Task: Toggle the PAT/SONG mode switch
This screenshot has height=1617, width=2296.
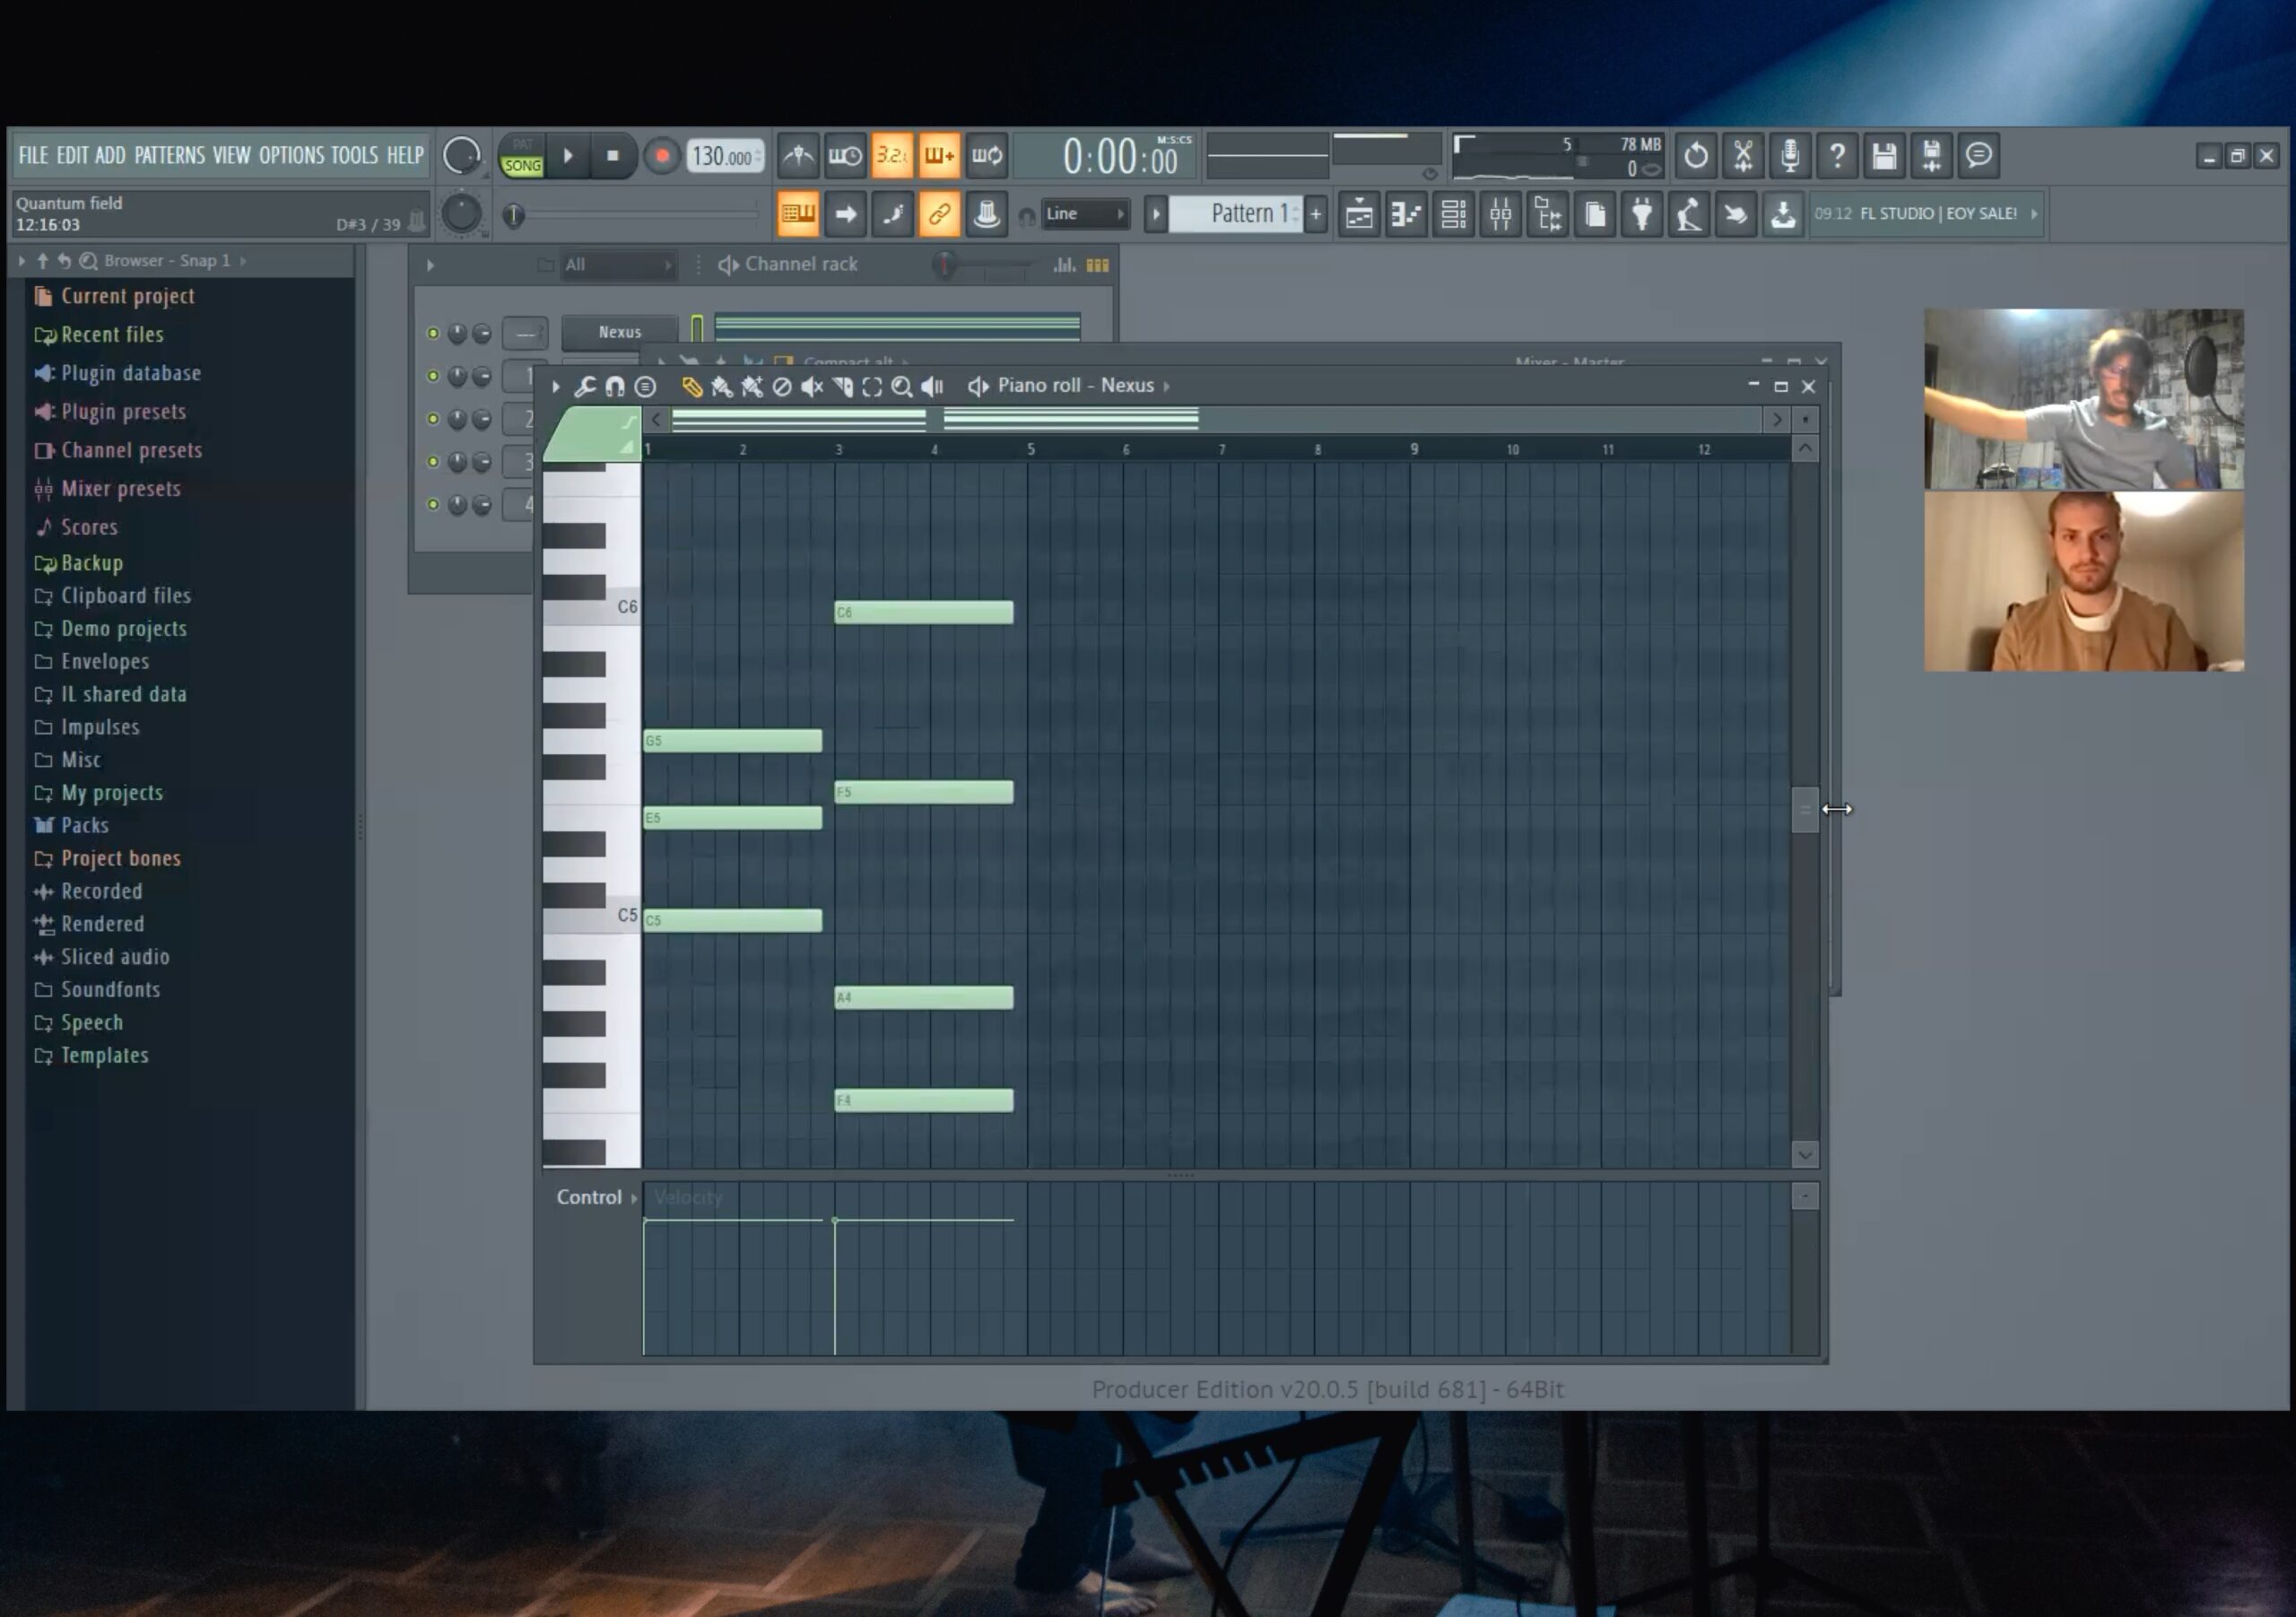Action: tap(522, 156)
